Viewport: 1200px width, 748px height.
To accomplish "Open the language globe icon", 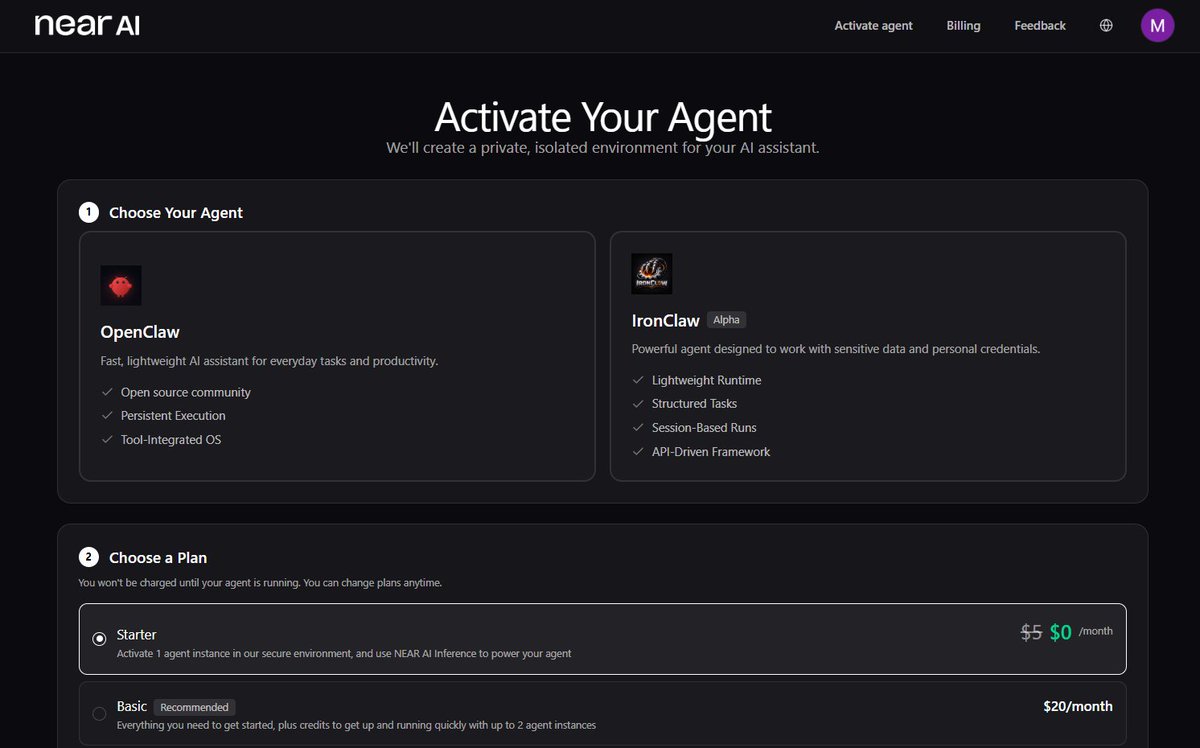I will (x=1106, y=26).
